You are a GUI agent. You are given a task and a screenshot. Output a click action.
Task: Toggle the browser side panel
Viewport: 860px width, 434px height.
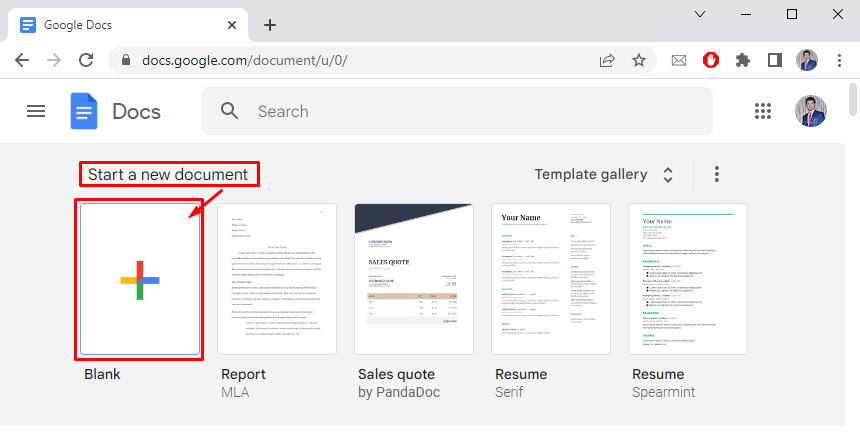click(774, 60)
